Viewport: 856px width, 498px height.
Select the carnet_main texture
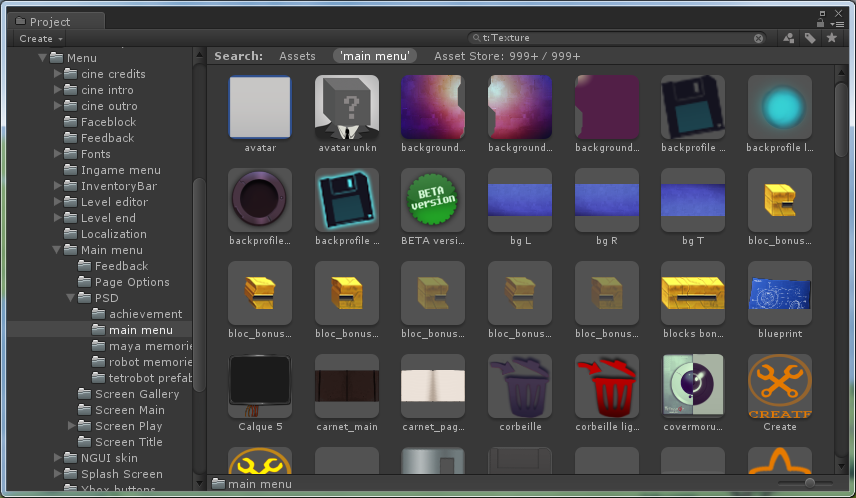[347, 386]
